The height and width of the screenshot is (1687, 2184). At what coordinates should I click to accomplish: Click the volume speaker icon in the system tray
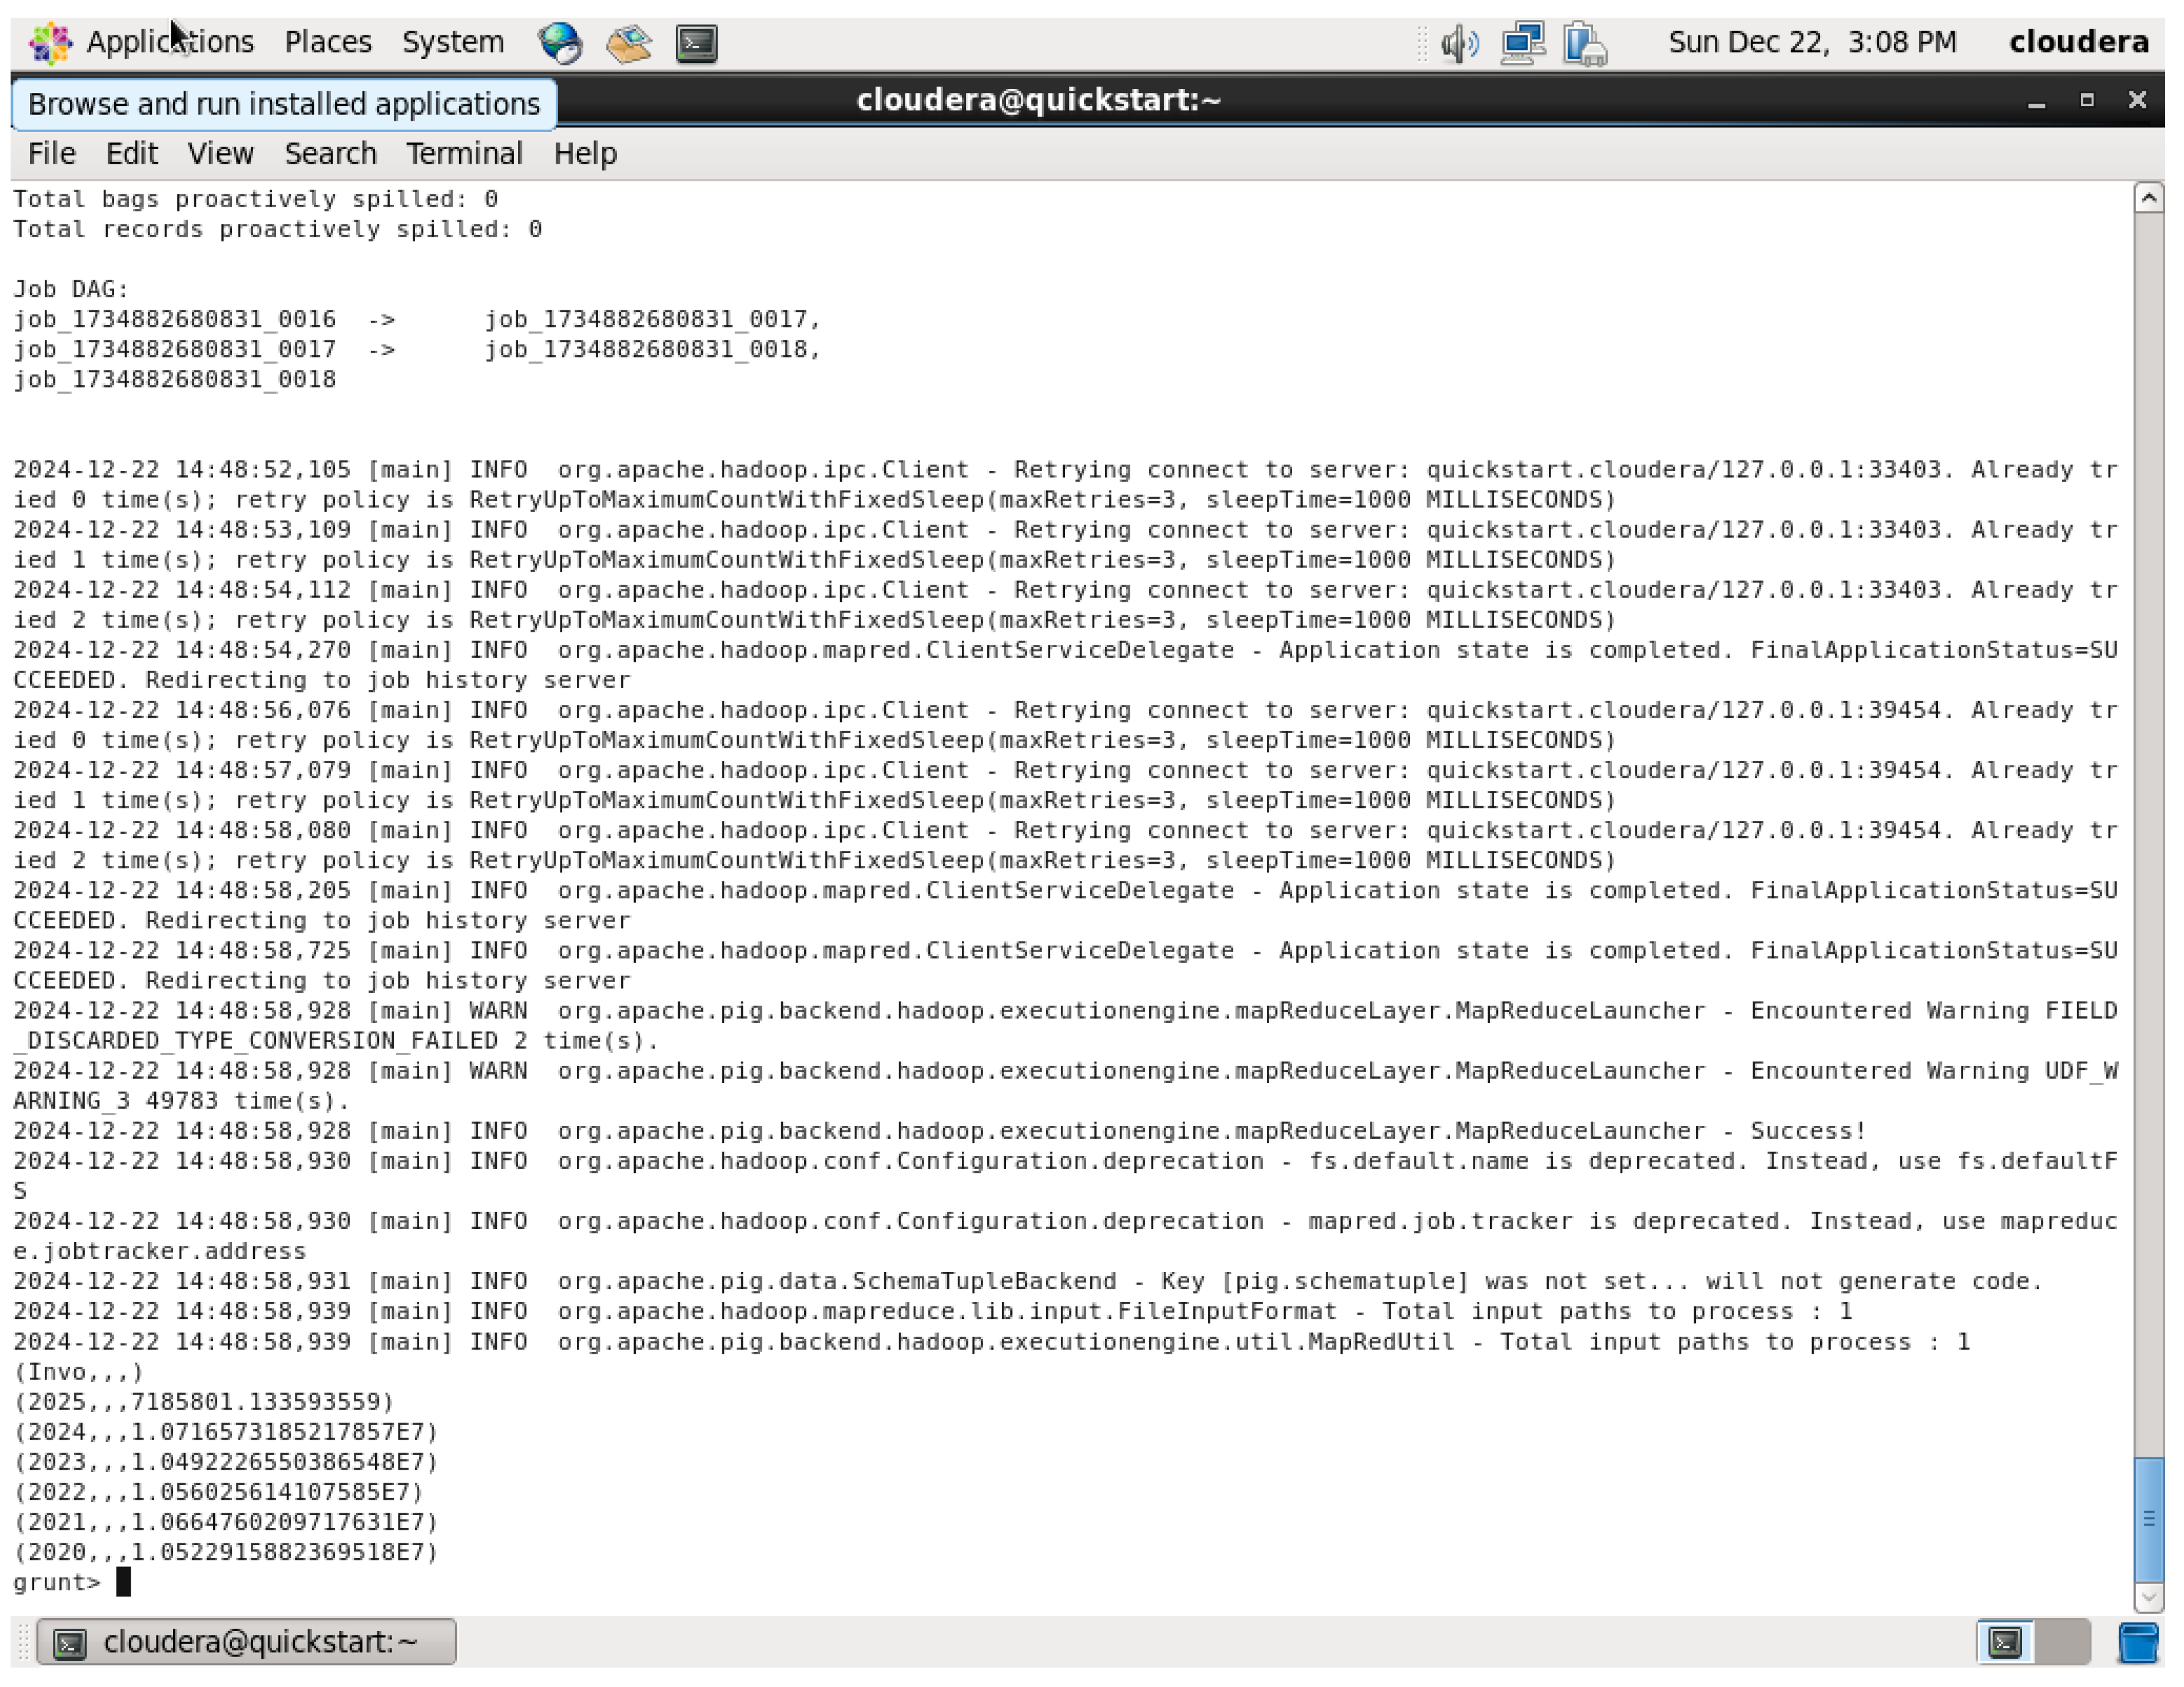tap(1459, 42)
